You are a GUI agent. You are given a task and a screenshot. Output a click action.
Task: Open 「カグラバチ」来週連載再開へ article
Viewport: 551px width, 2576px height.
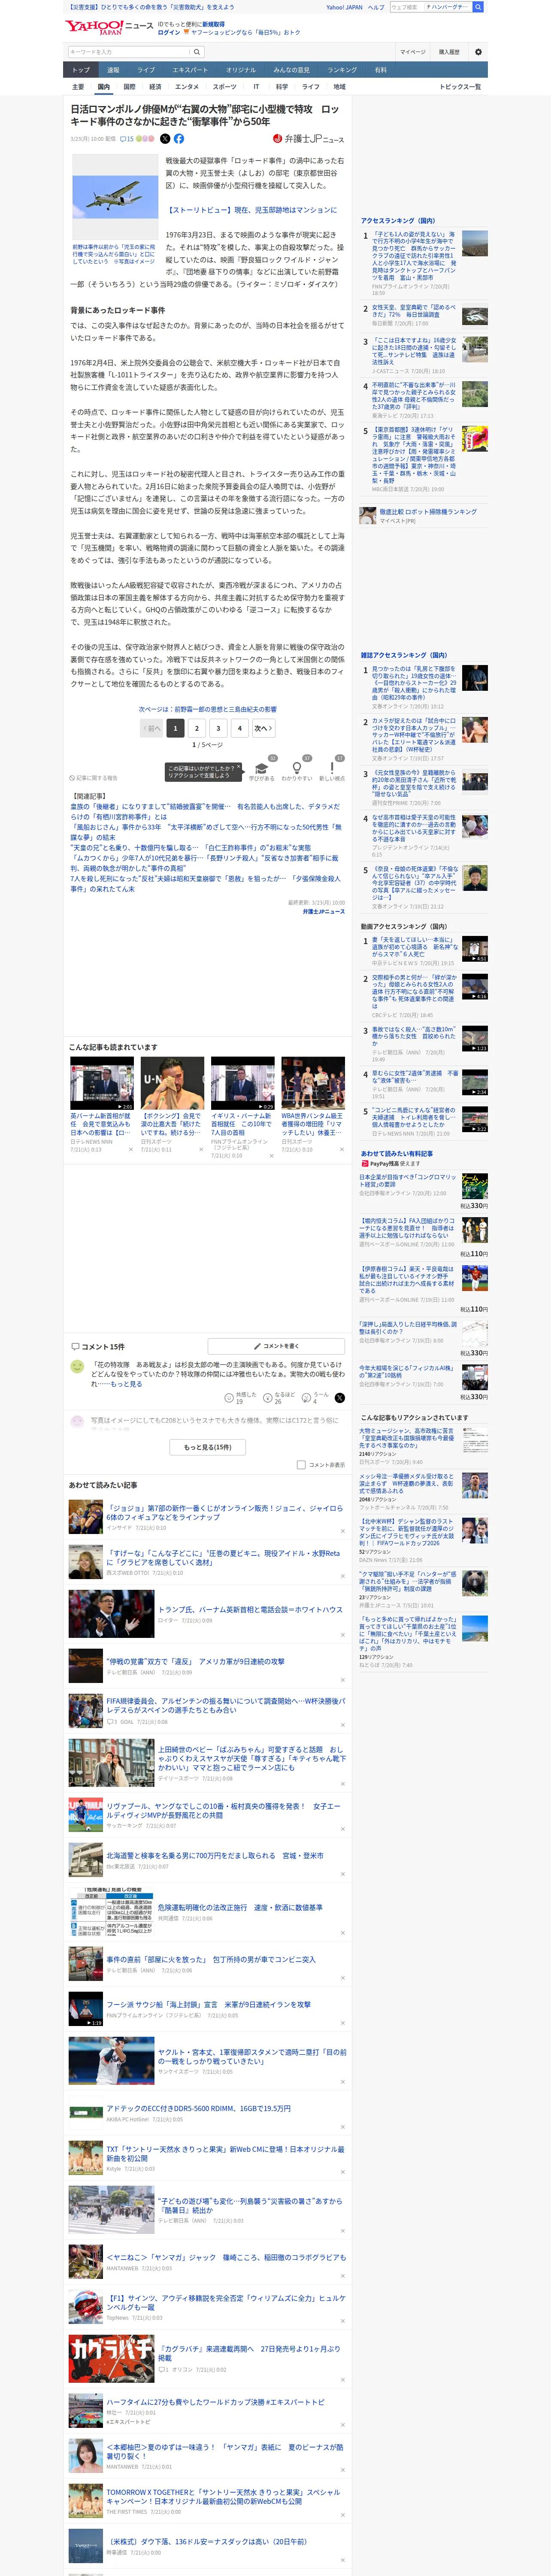click(x=250, y=2353)
